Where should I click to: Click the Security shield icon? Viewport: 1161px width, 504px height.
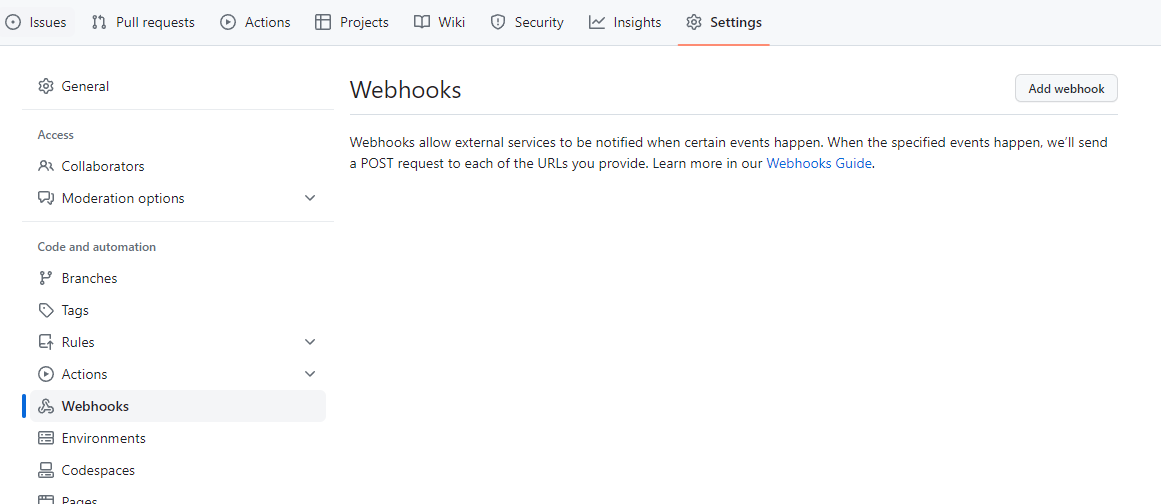(x=498, y=22)
